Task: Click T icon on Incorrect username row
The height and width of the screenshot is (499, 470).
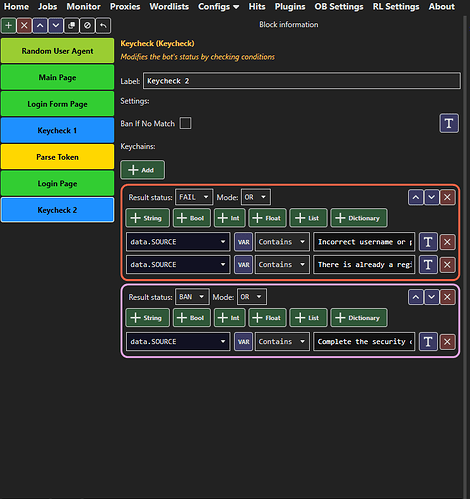Action: (x=428, y=242)
